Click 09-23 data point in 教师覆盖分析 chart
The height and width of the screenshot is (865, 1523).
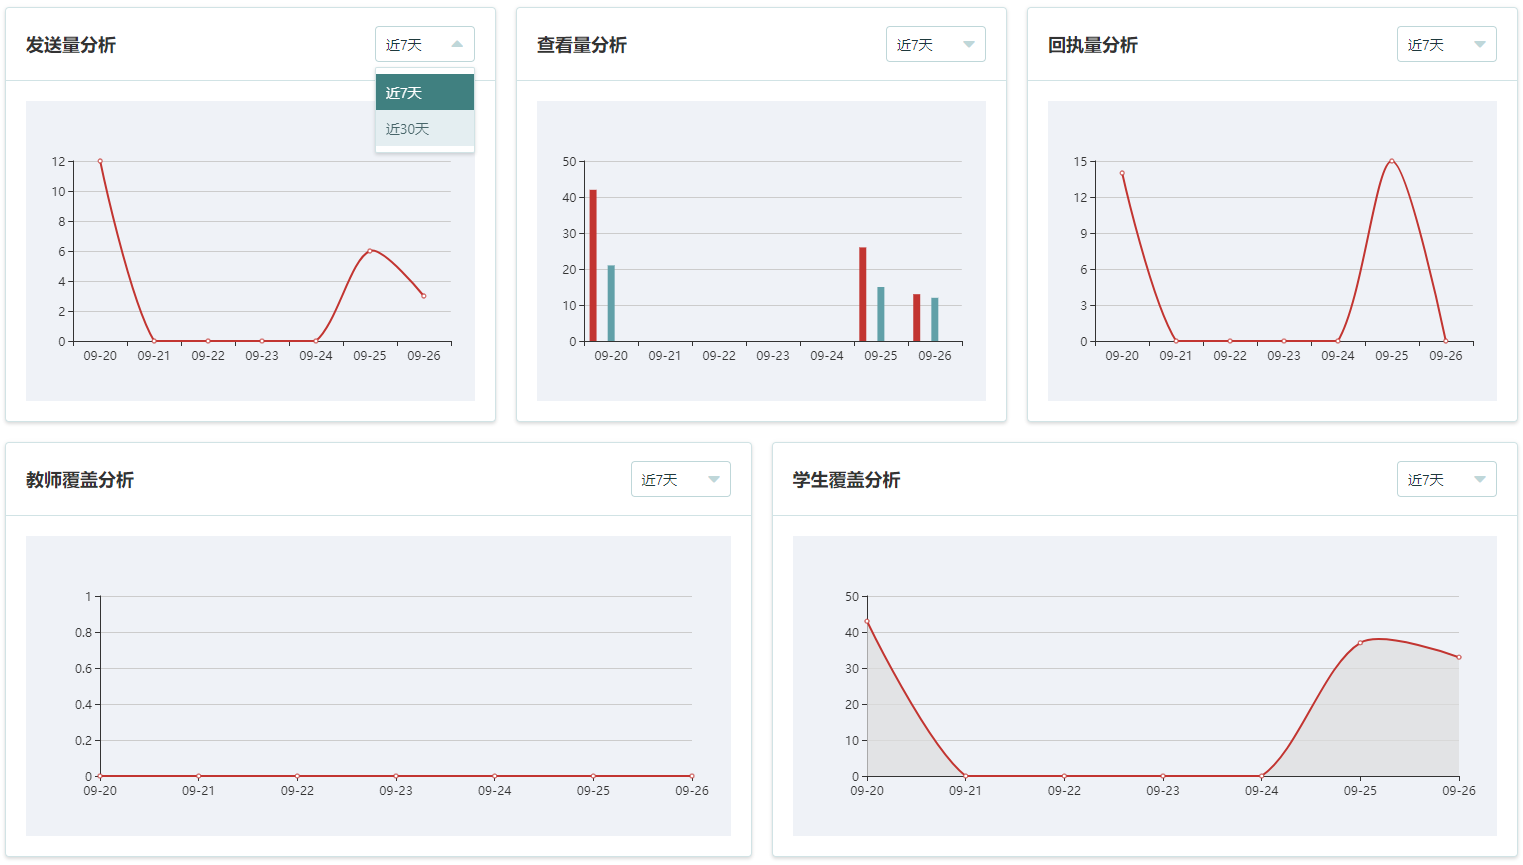[396, 776]
